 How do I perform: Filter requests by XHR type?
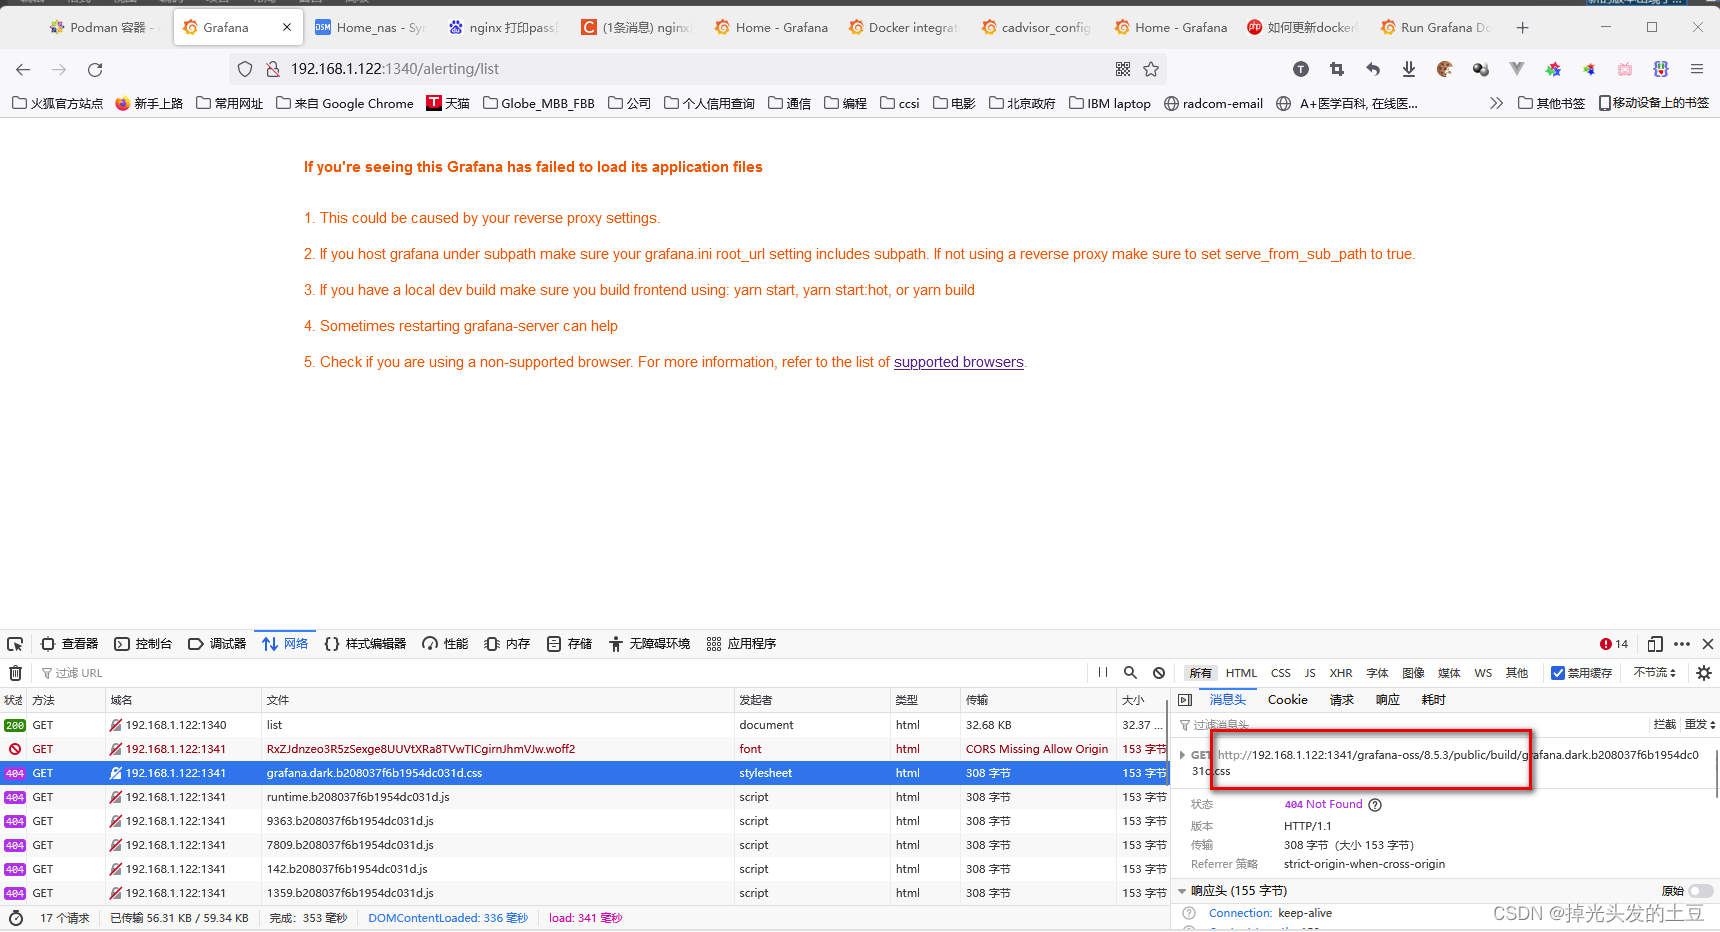1341,673
